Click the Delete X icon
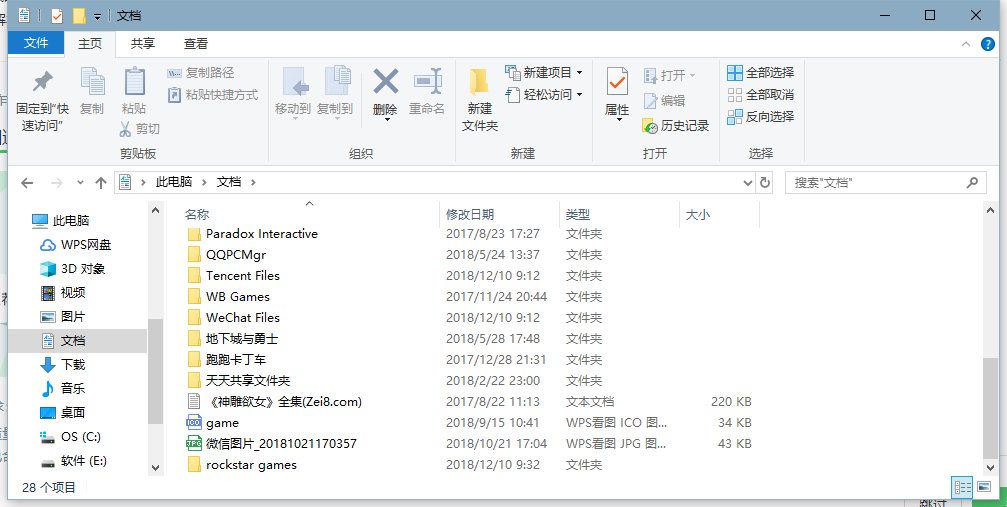This screenshot has height=507, width=1007. pyautogui.click(x=385, y=82)
